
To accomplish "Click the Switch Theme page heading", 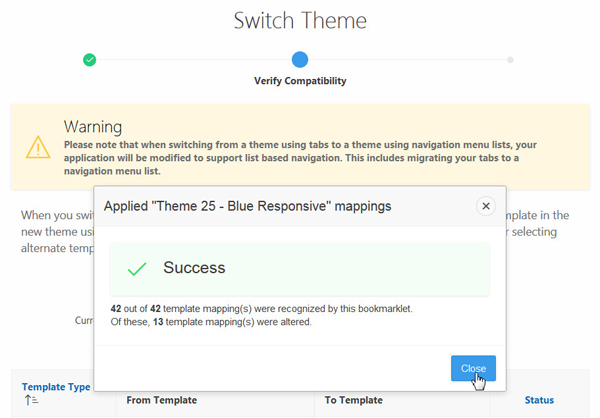I will [300, 20].
